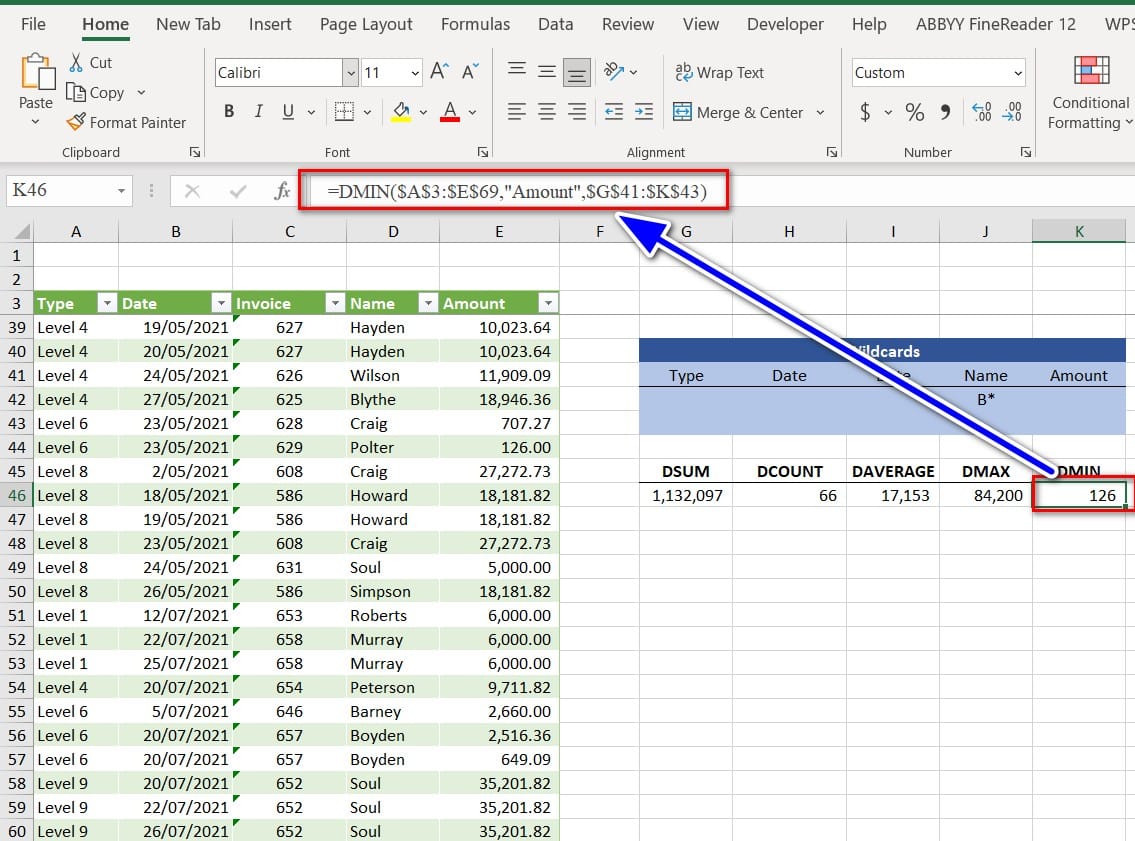Toggle Italic formatting
This screenshot has height=841, width=1135.
coord(259,112)
